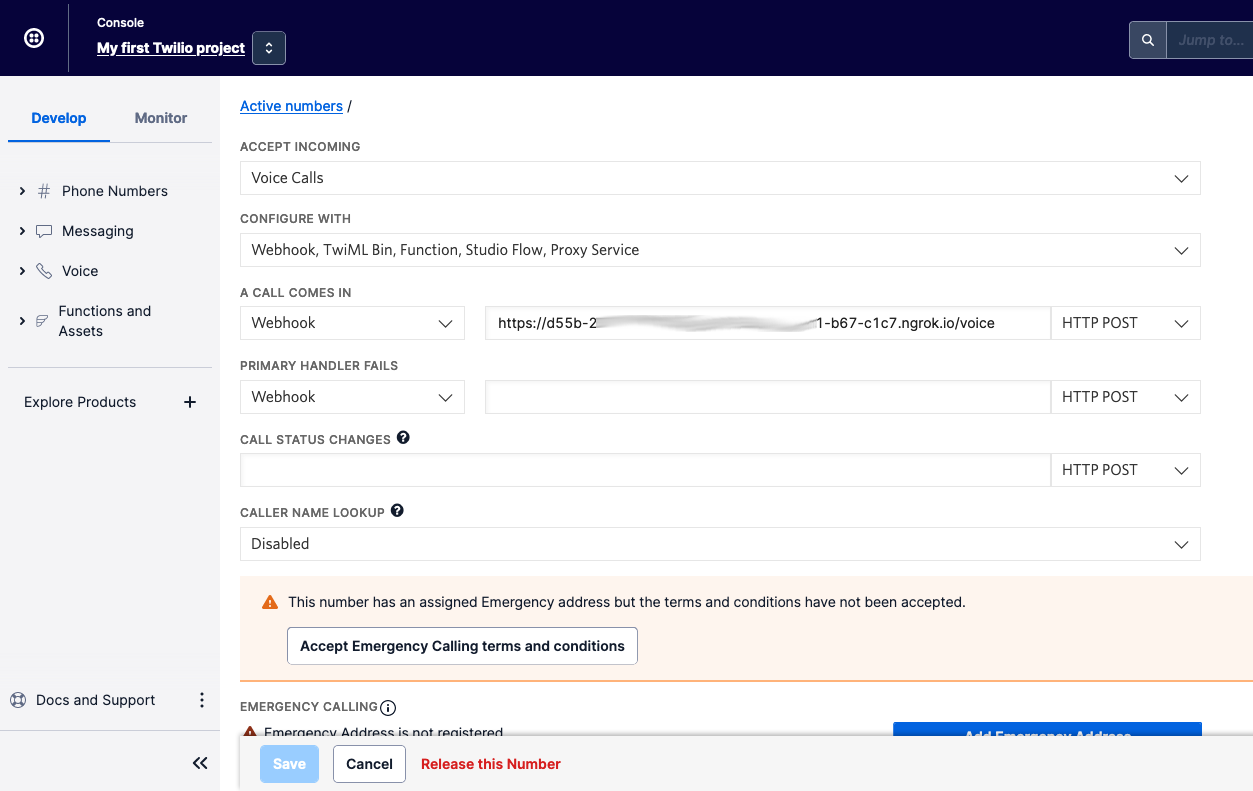
Task: Open My first Twilio project link
Action: pos(171,47)
